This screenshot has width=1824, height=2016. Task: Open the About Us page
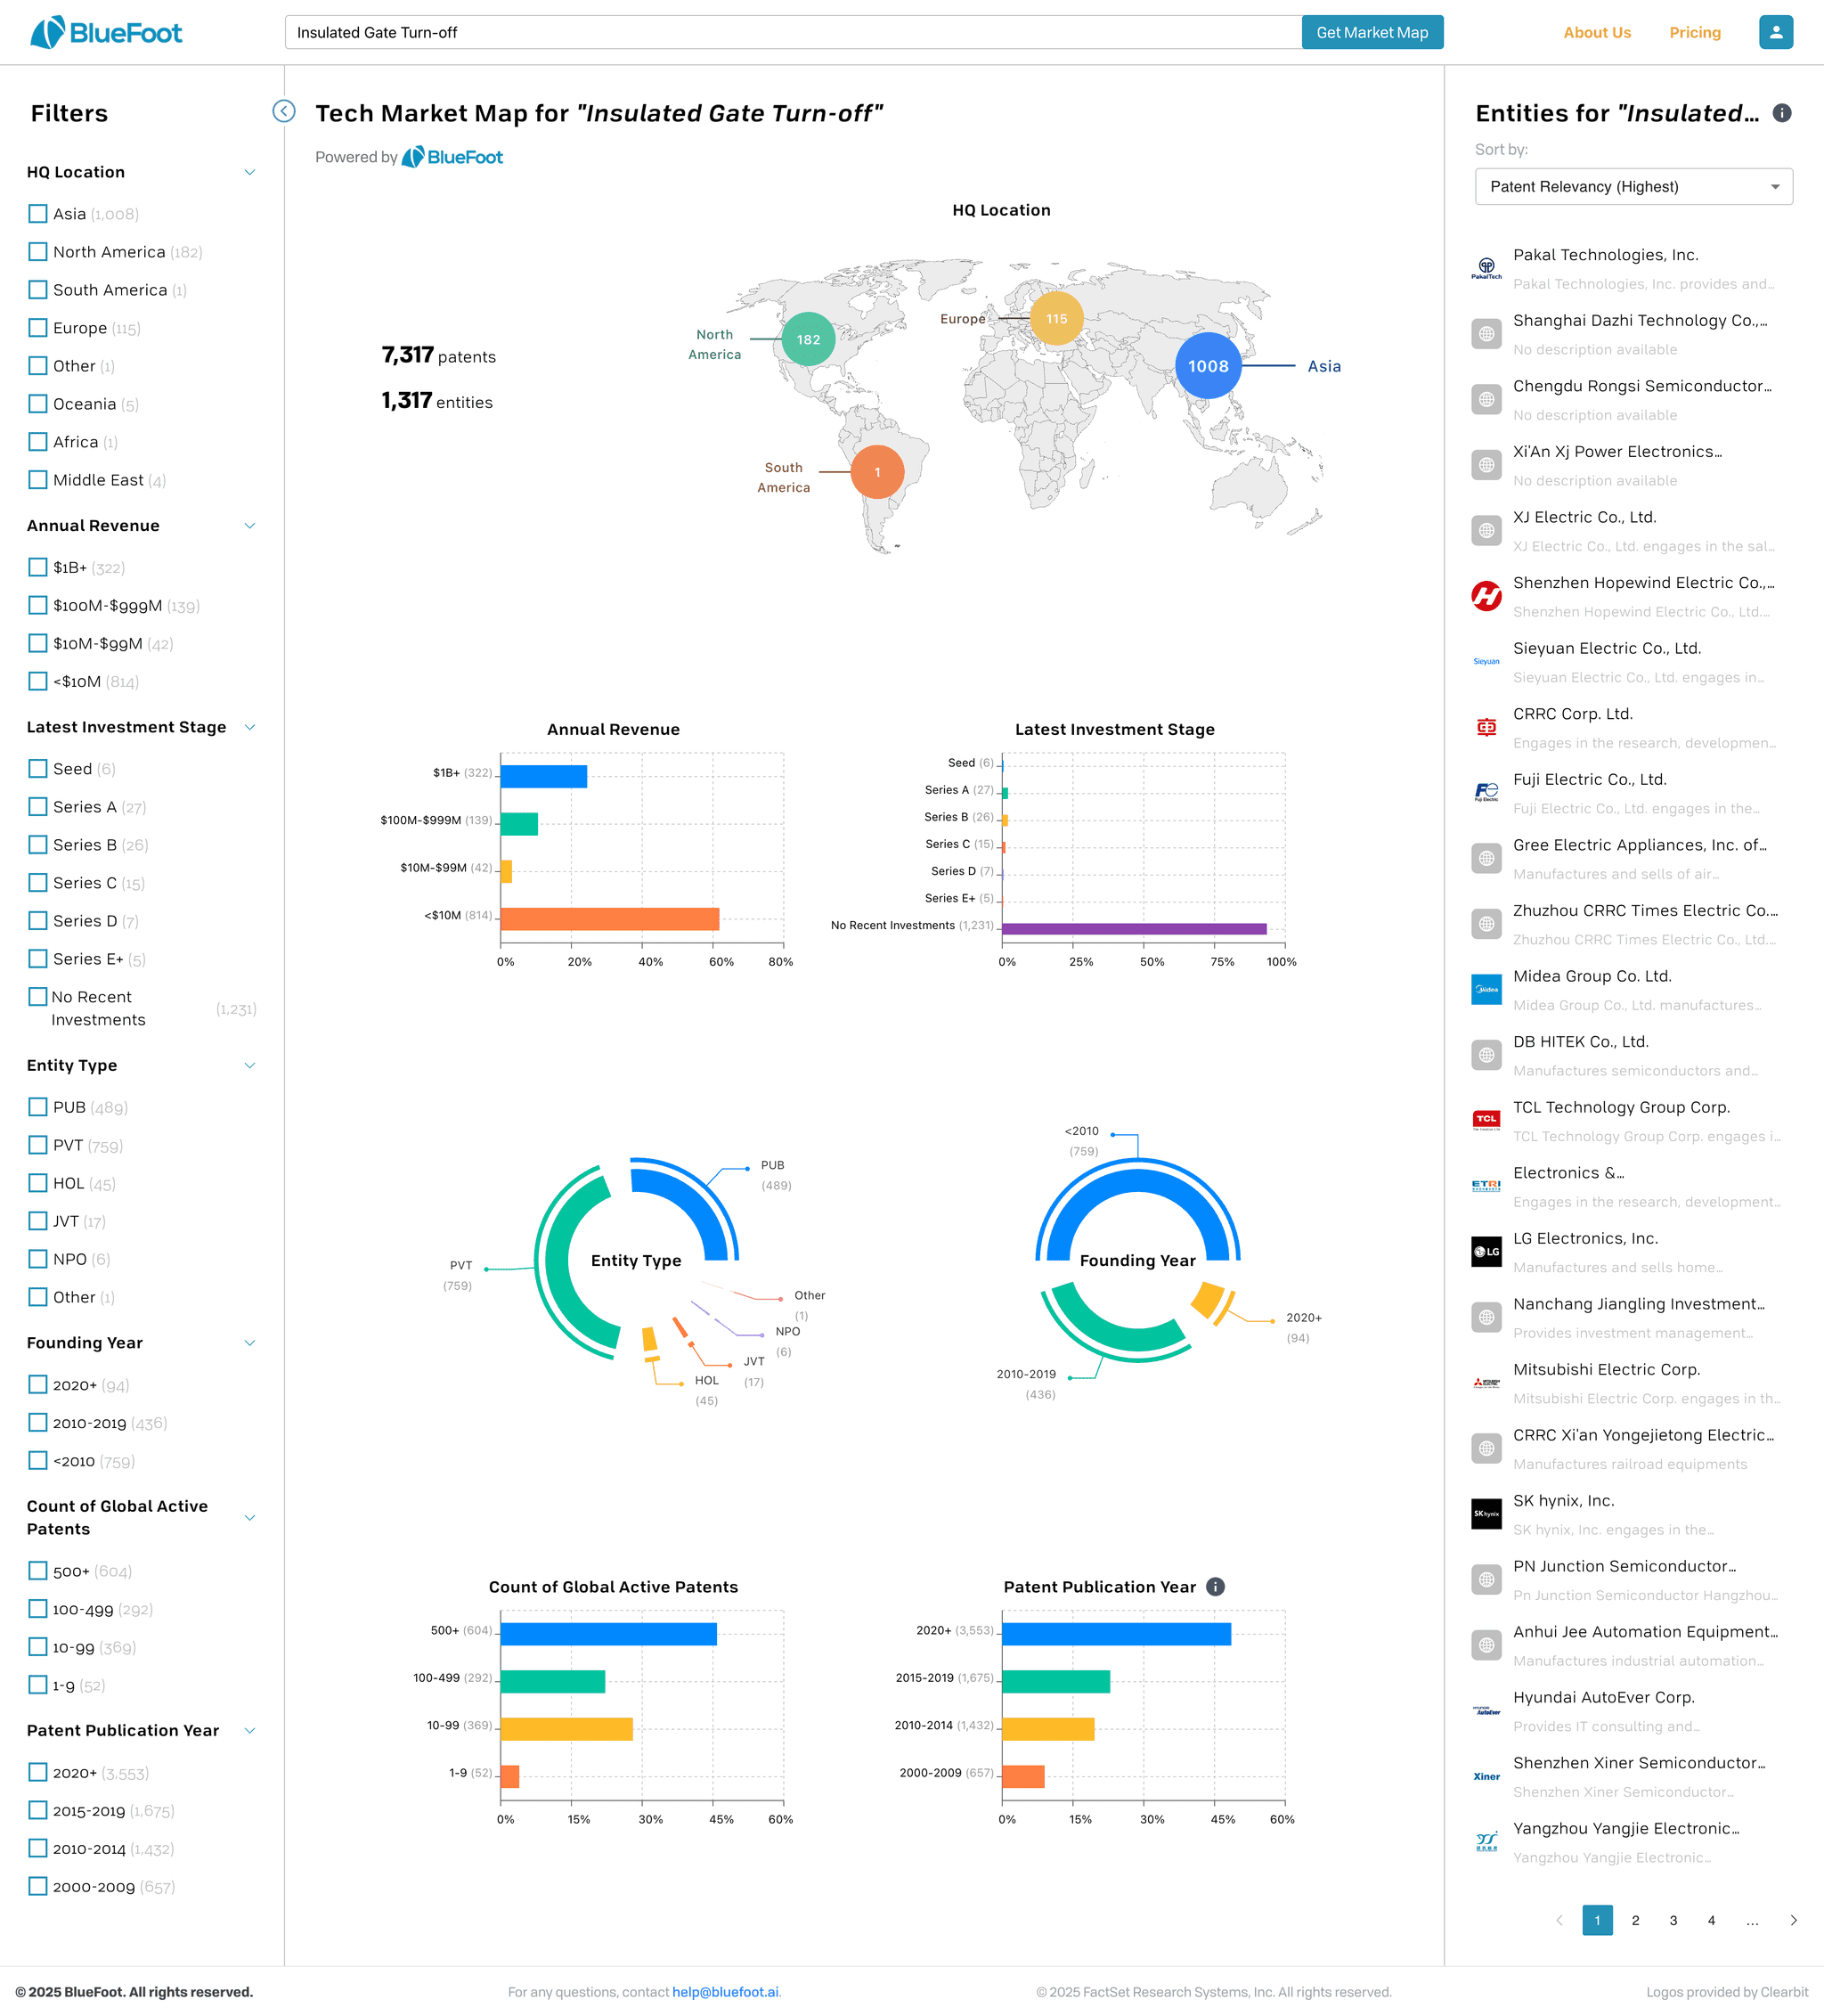tap(1596, 32)
